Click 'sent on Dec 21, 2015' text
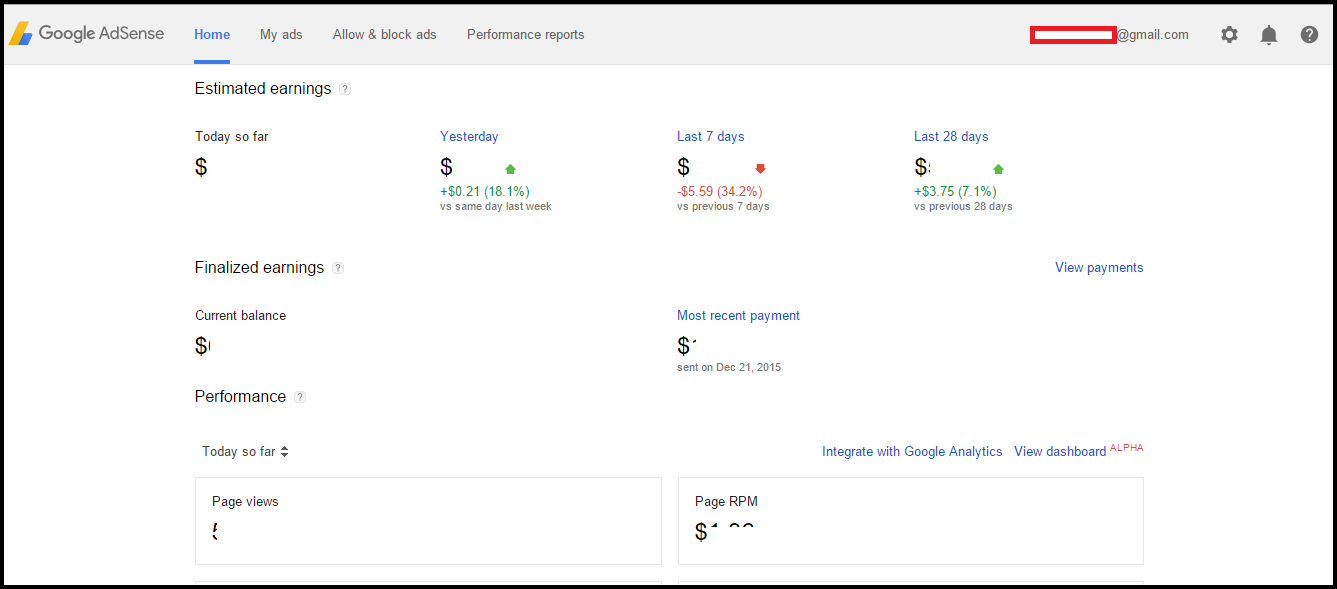The height and width of the screenshot is (589, 1337). 729,367
